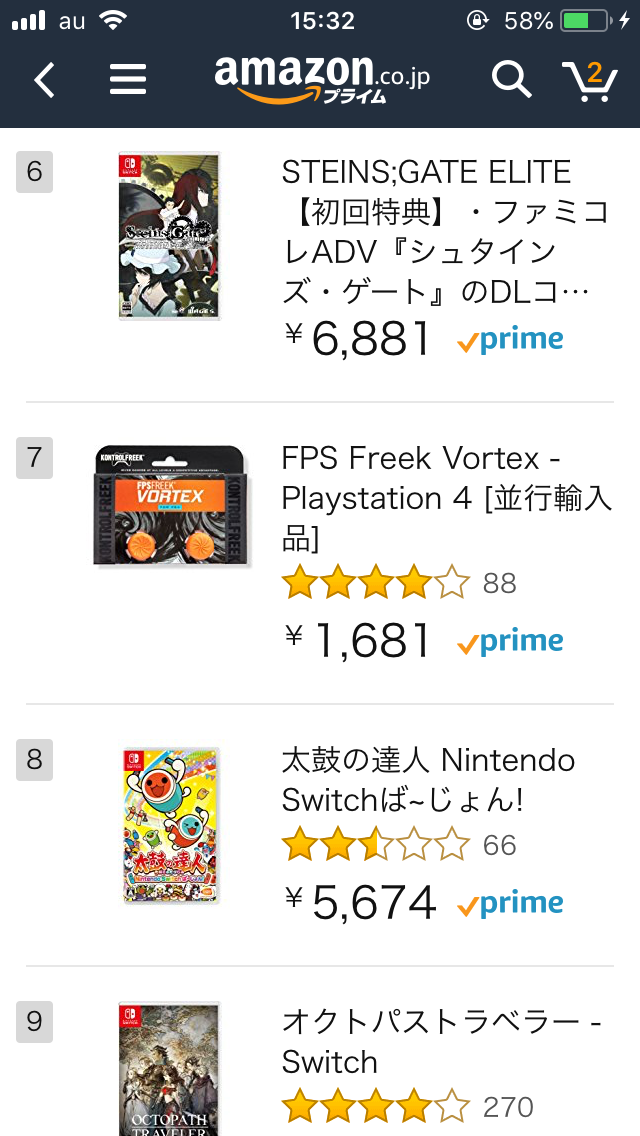View the 270 reviews count for Octopath
This screenshot has width=640, height=1136.
point(508,1107)
